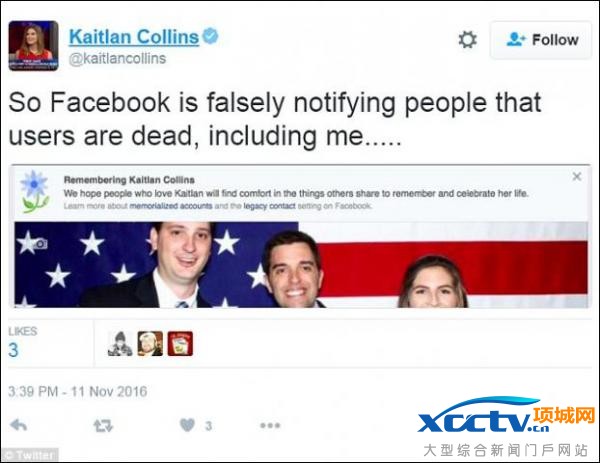Image resolution: width=600 pixels, height=463 pixels.
Task: Click the blue flower memorial icon
Action: coord(35,191)
